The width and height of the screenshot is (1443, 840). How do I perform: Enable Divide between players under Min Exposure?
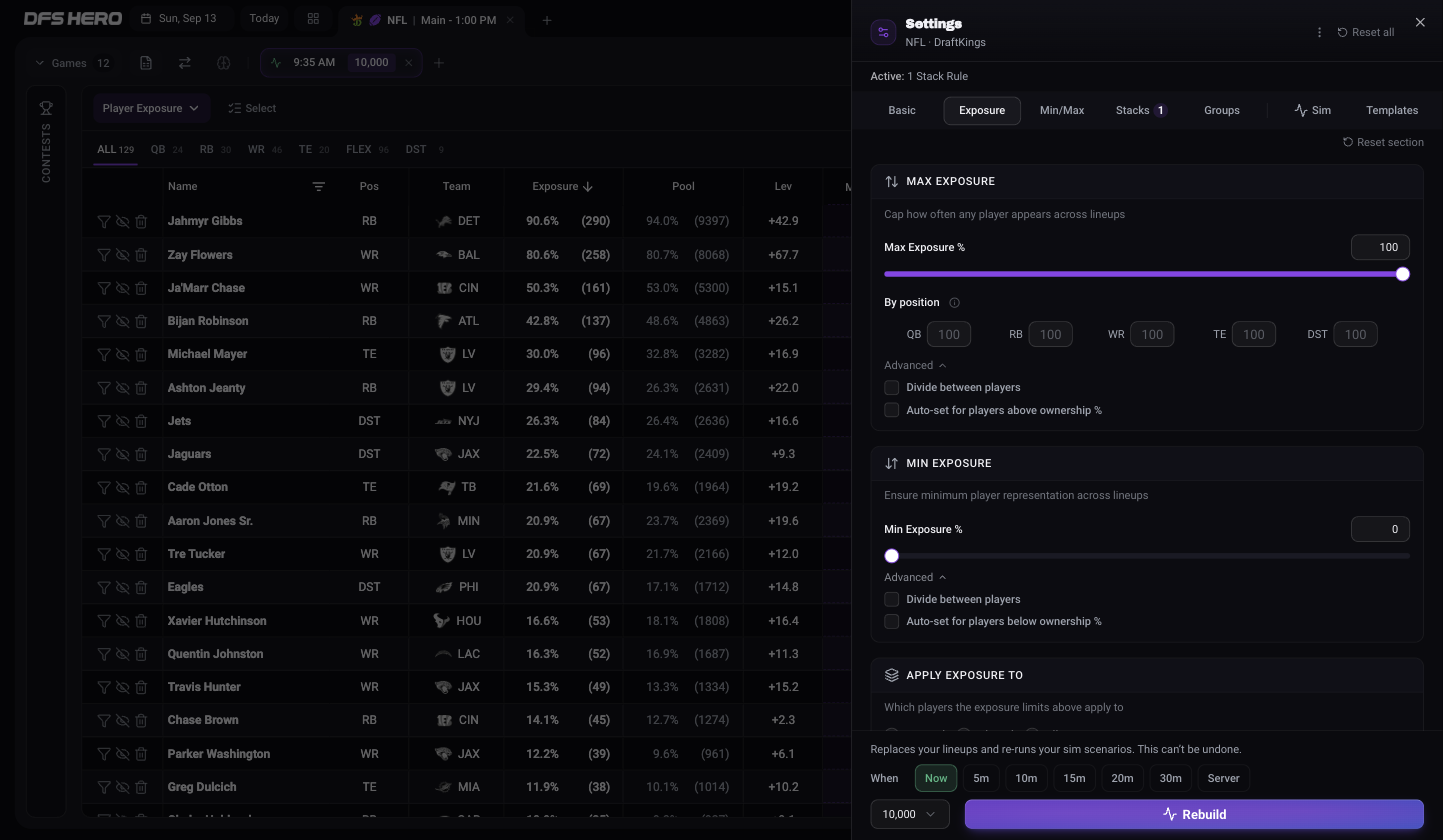point(892,599)
